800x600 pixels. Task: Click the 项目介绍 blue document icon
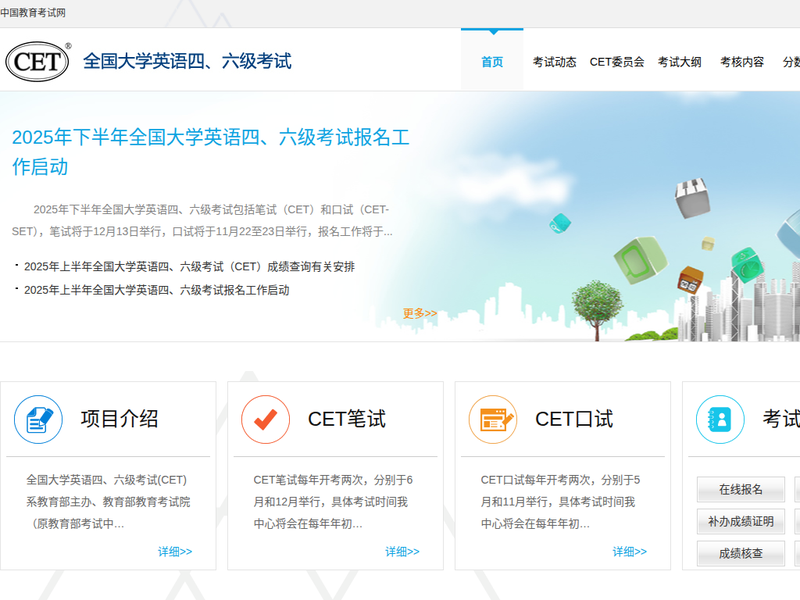[38, 419]
